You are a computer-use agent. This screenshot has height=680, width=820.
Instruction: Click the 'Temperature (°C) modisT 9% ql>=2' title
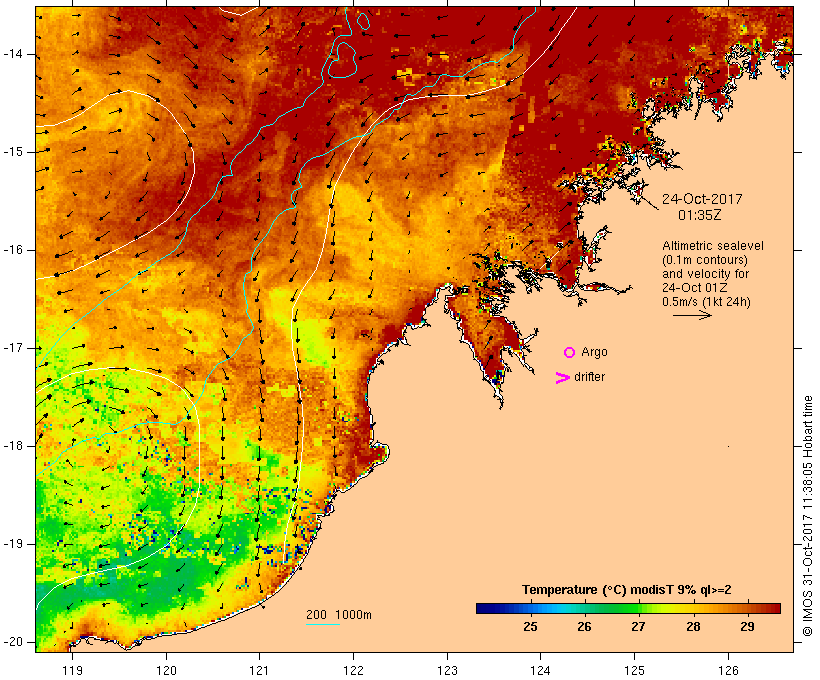pos(627,590)
